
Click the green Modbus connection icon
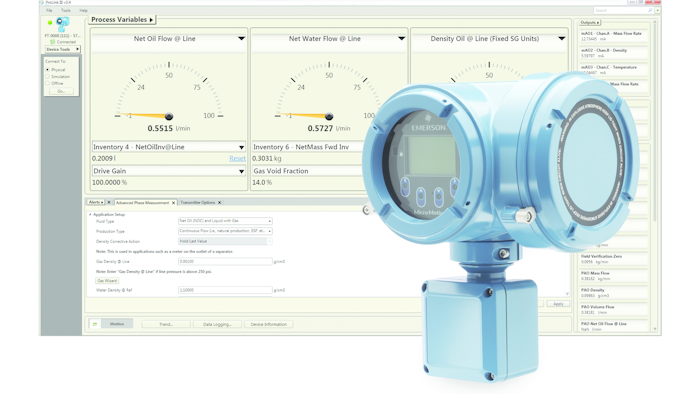pos(95,324)
